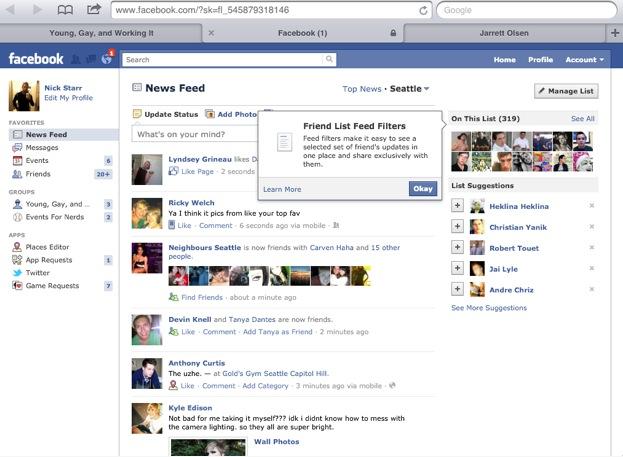Select News Feed in the Favorites sidebar
The width and height of the screenshot is (623, 457).
coord(64,135)
